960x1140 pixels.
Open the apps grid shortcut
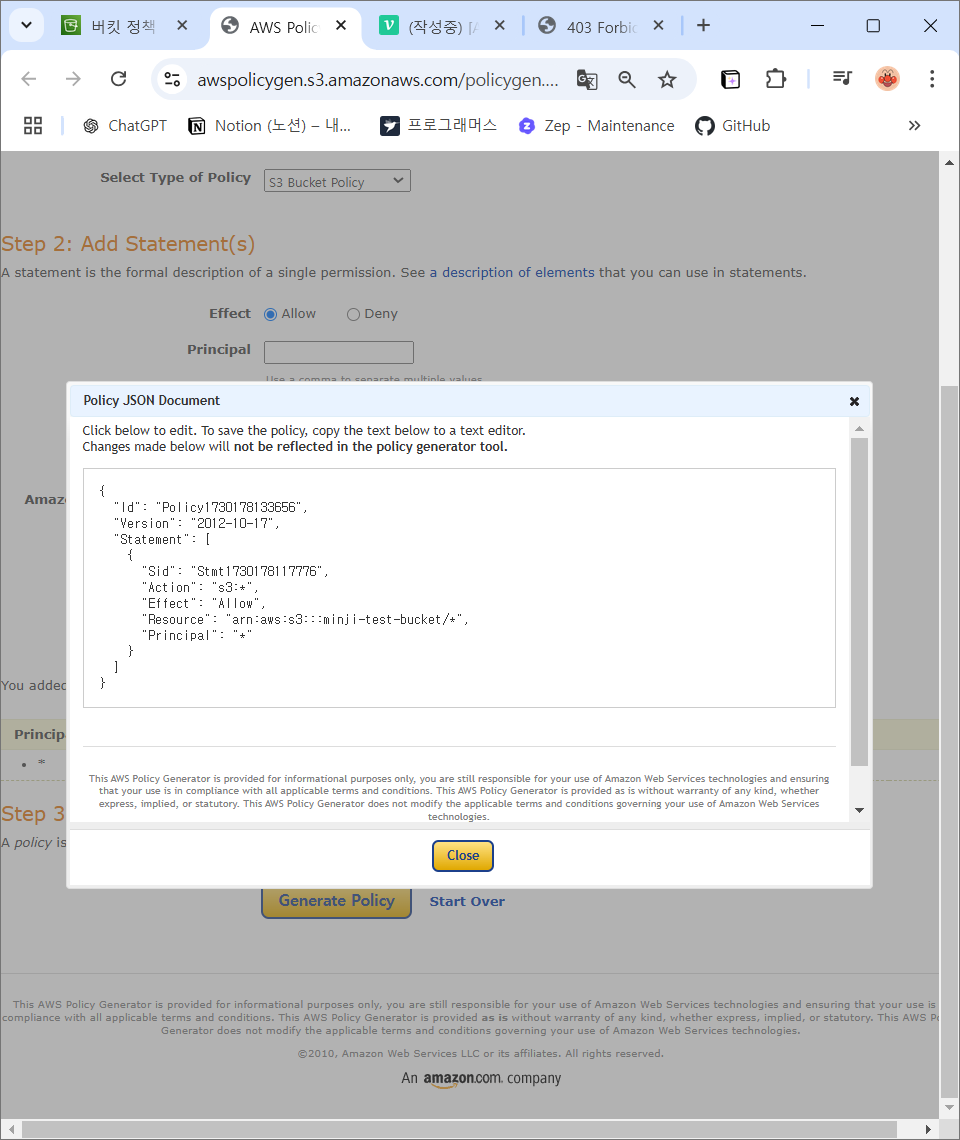33,126
